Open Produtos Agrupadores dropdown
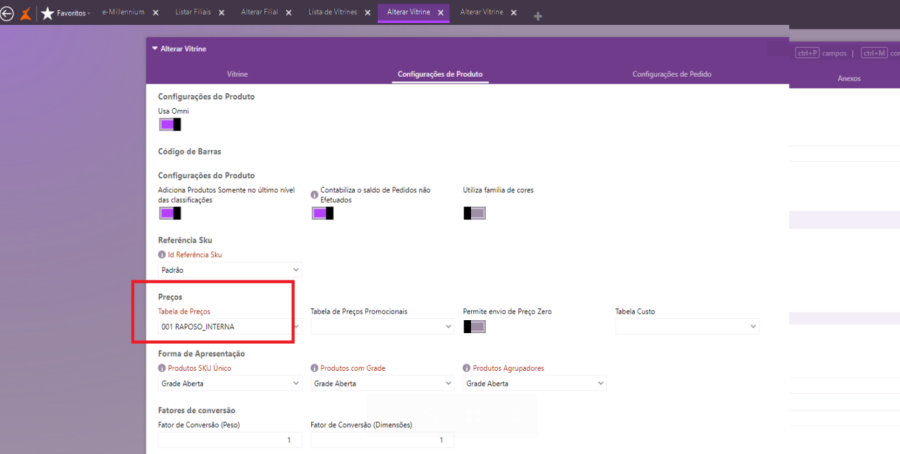This screenshot has width=900, height=454. tap(534, 383)
